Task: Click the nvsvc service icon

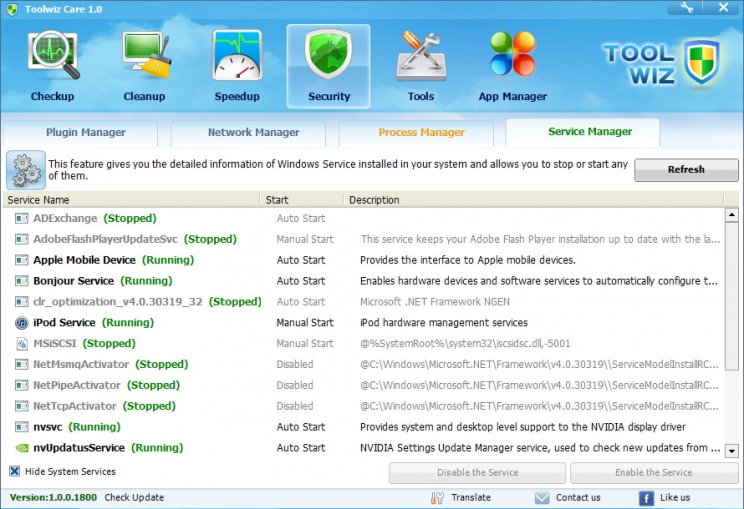Action: (x=21, y=427)
